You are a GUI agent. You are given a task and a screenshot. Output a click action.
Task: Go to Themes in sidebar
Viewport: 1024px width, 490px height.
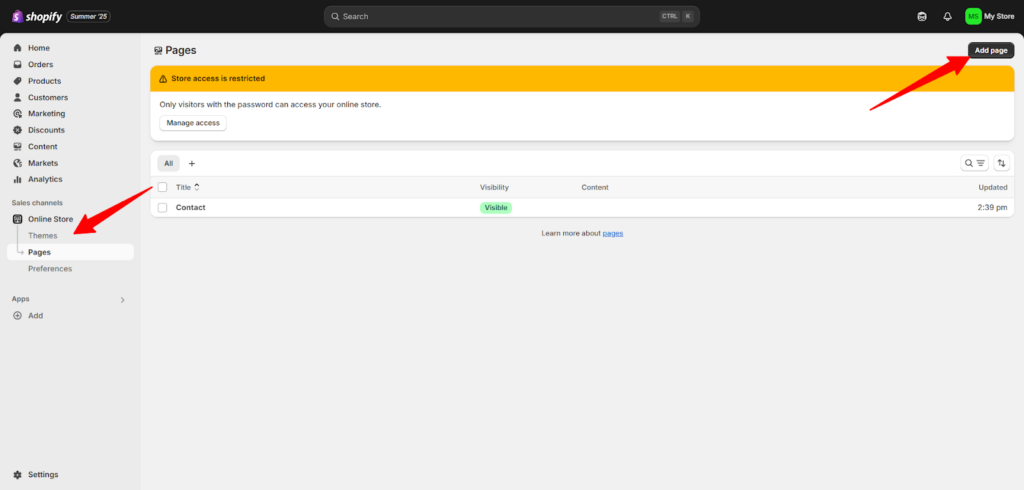coord(43,235)
